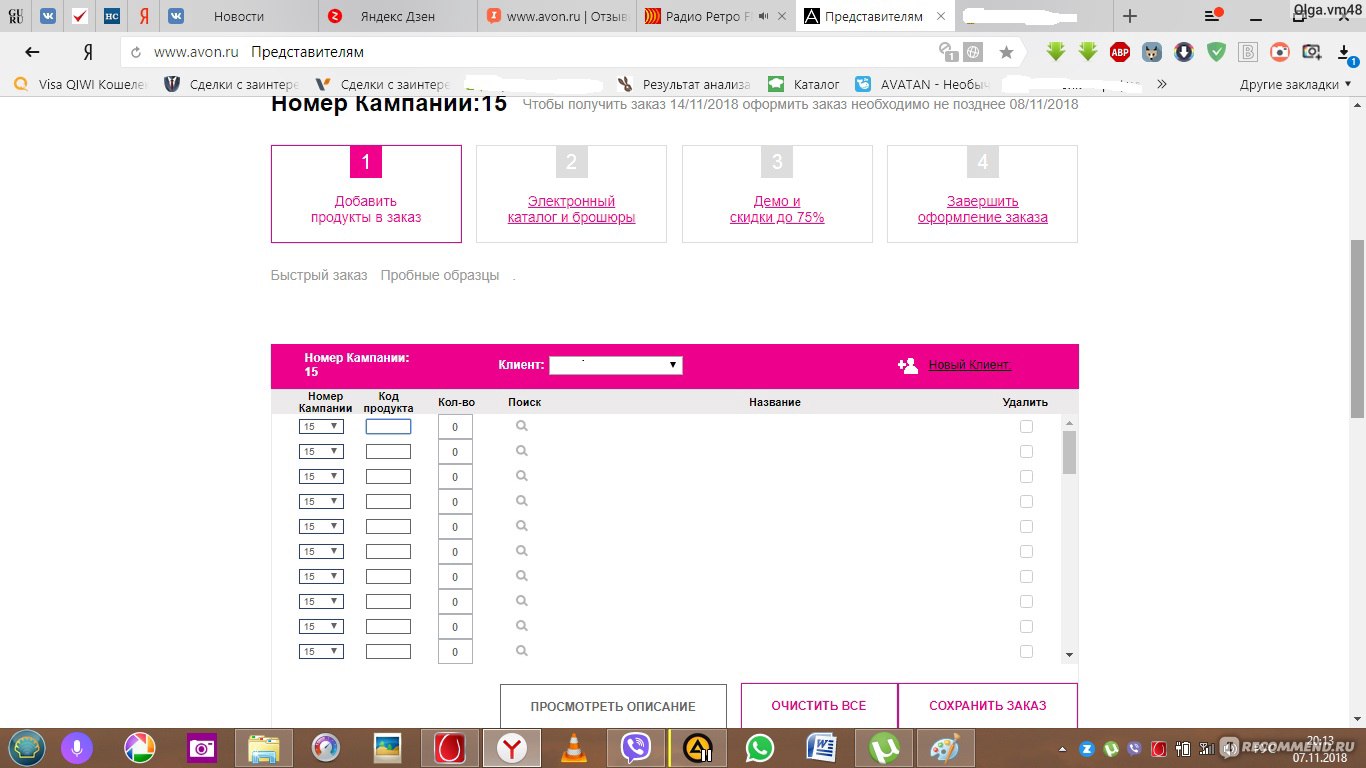Click the Yandex 'Я' logo button beside the address bar
The height and width of the screenshot is (768, 1366).
[x=88, y=52]
